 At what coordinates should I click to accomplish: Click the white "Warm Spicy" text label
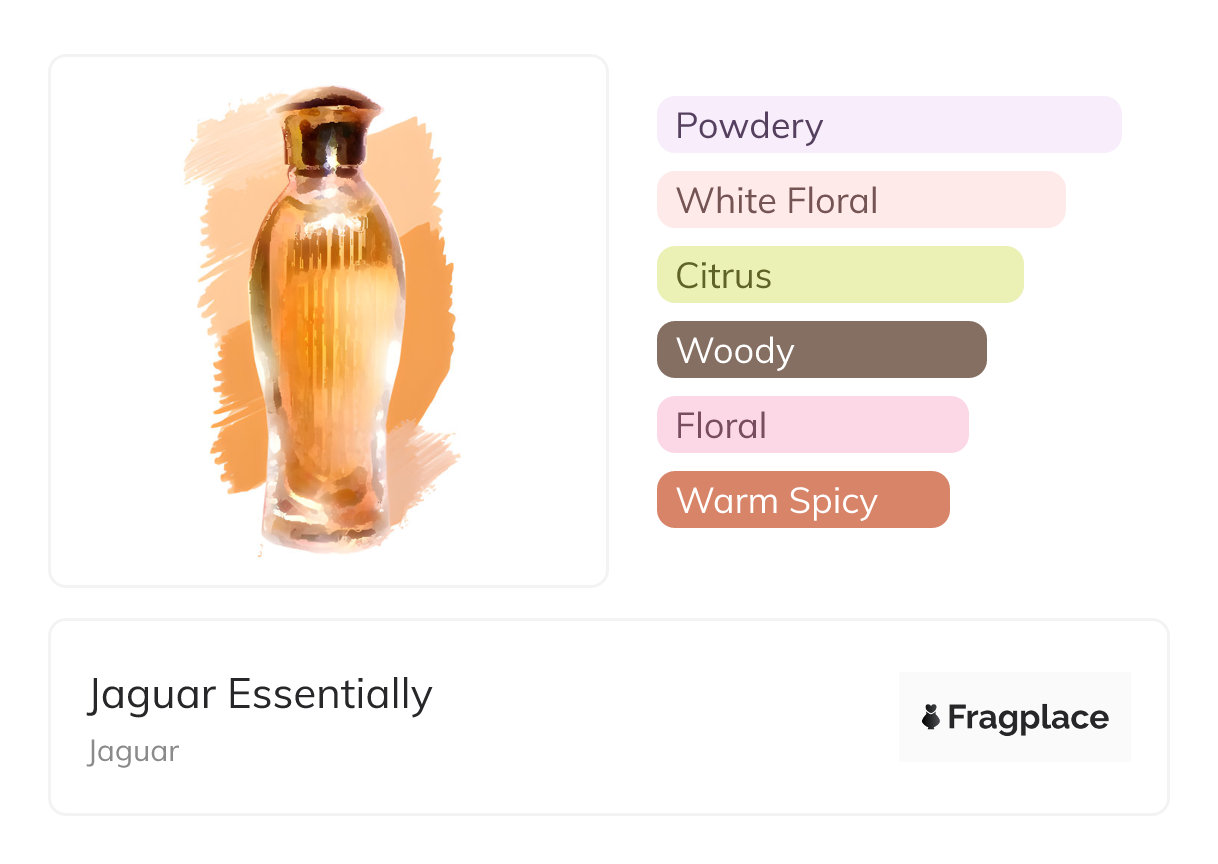(776, 501)
